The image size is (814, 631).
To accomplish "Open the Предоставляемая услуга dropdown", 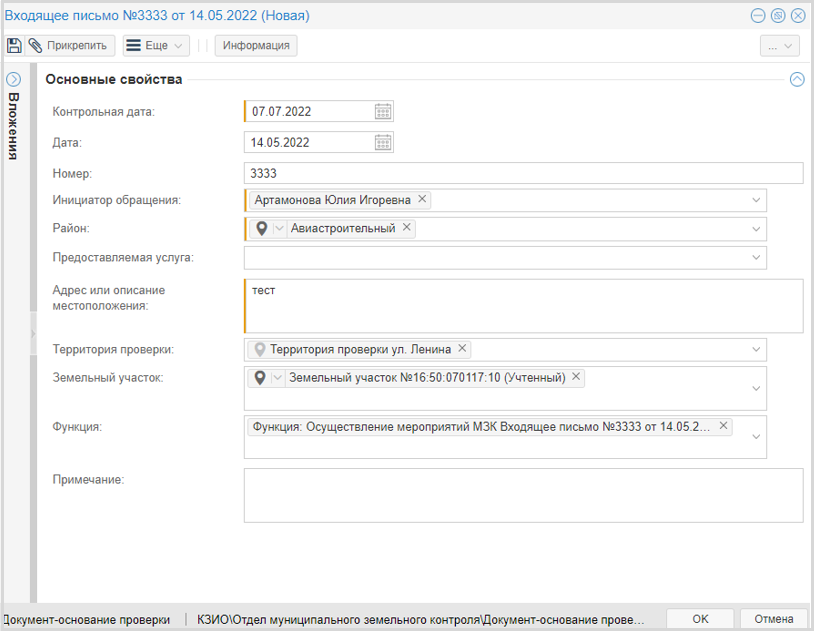I will click(756, 258).
